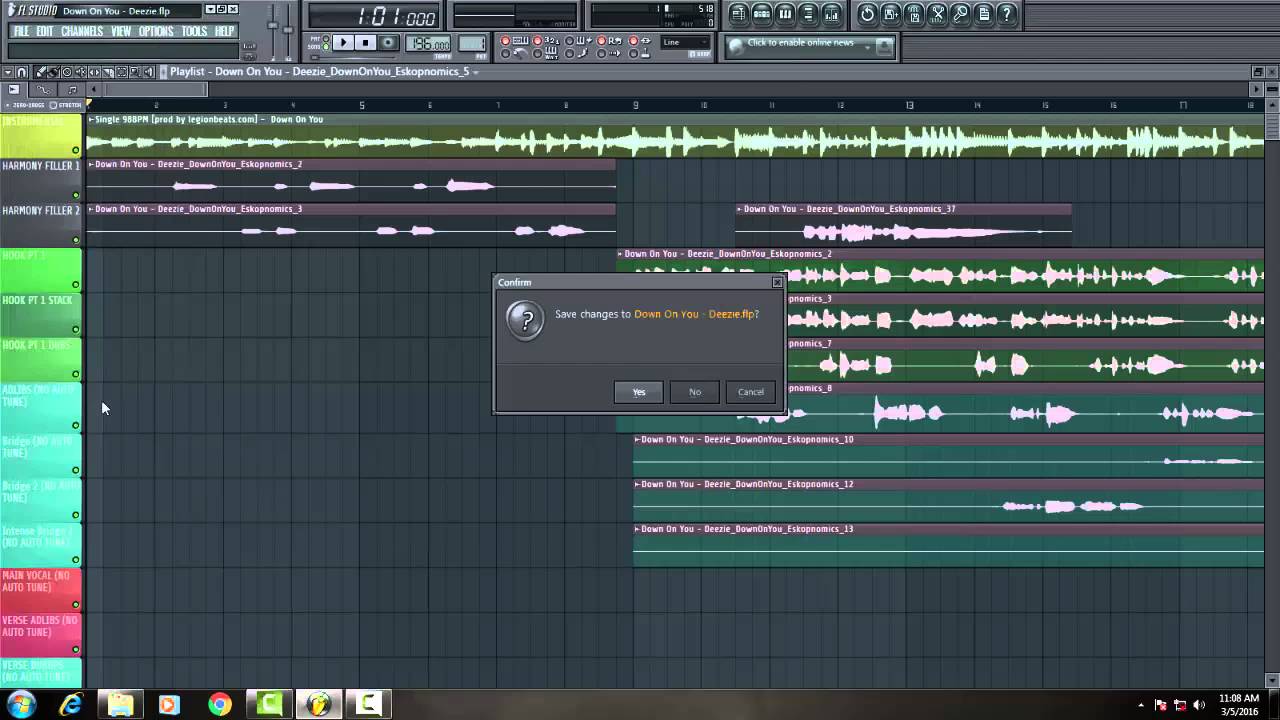The image size is (1280, 720).
Task: Mute the HOOK PT 1 STACK track
Action: [x=75, y=330]
